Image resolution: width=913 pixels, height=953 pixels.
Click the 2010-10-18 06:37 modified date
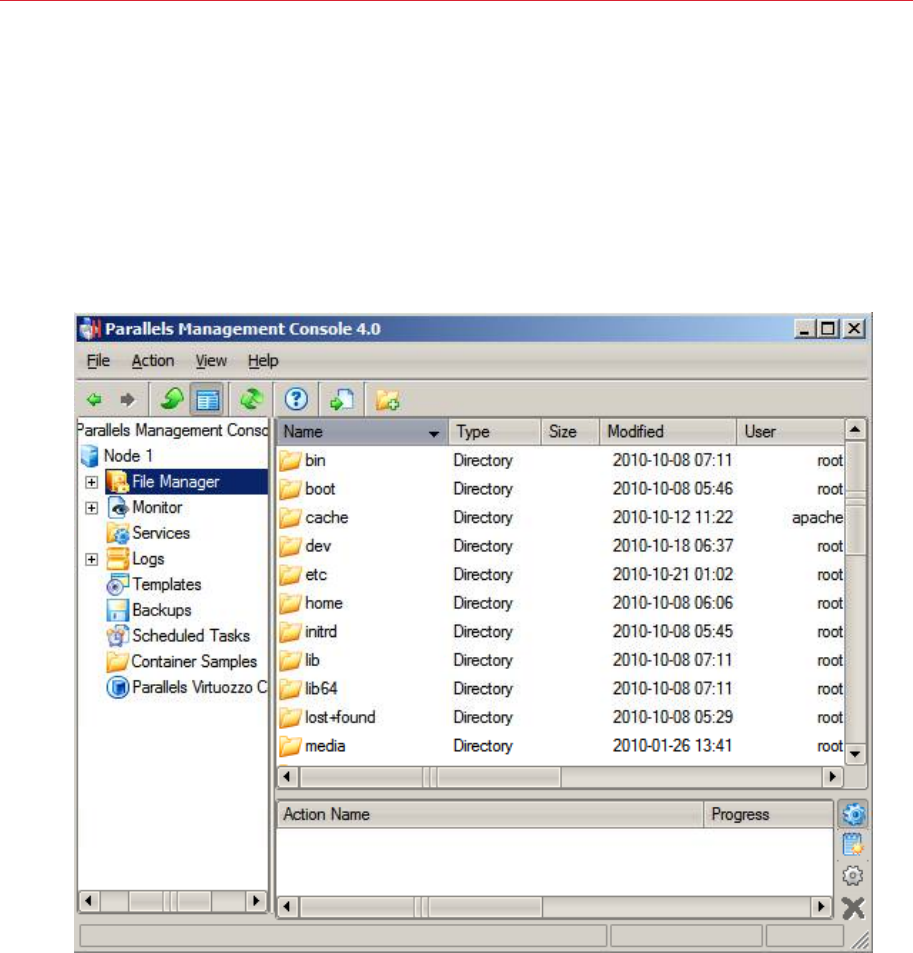pyautogui.click(x=672, y=546)
